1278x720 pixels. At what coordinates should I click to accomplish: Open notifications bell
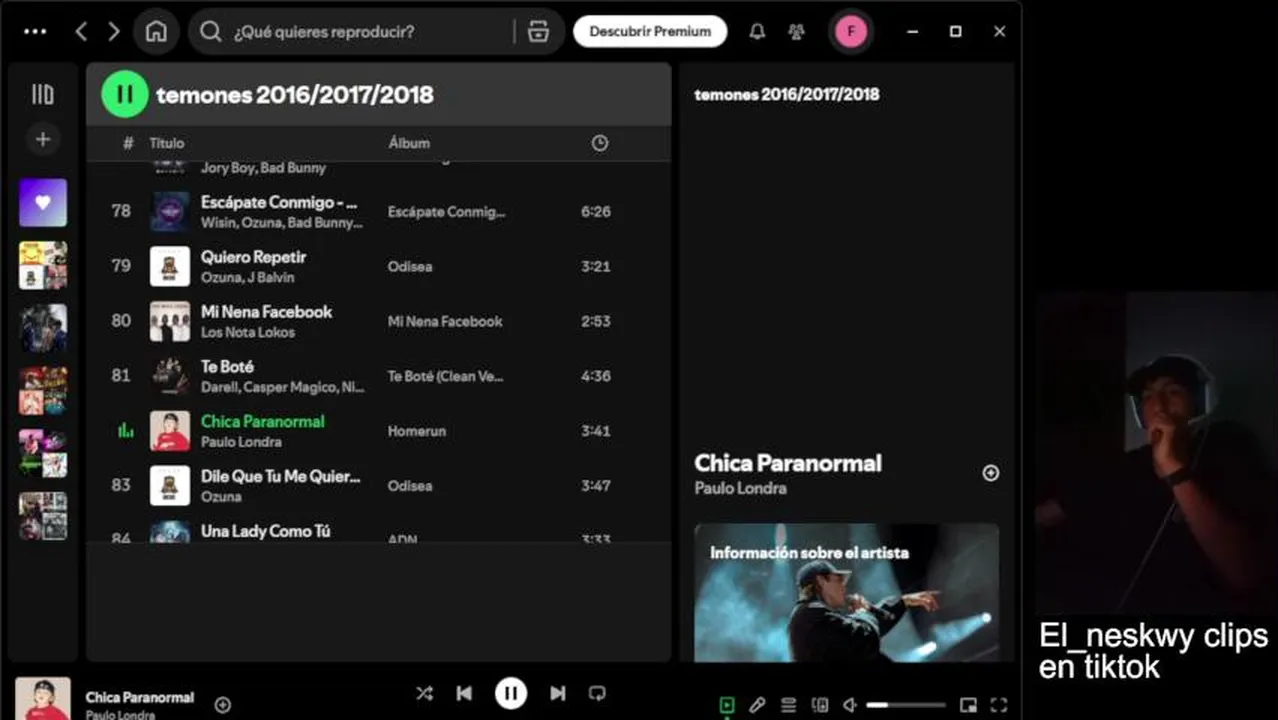tap(757, 31)
